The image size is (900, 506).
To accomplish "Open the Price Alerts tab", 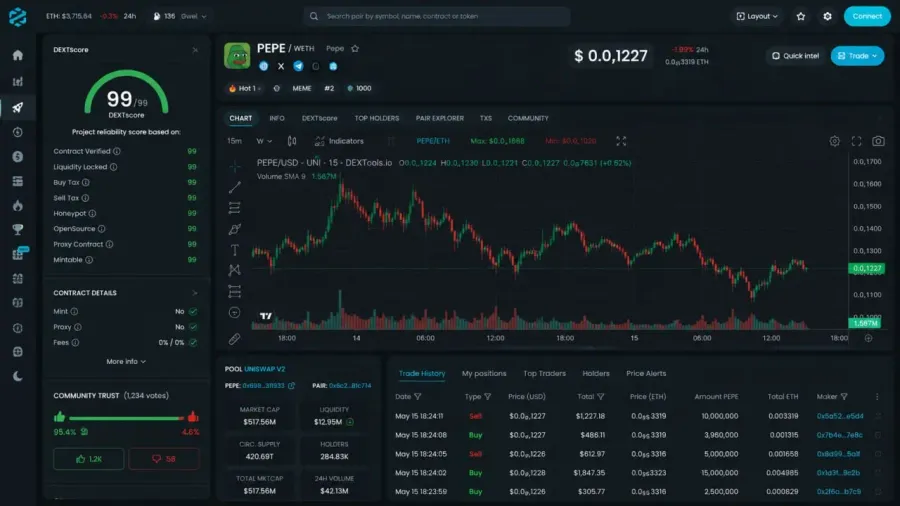I will (646, 373).
